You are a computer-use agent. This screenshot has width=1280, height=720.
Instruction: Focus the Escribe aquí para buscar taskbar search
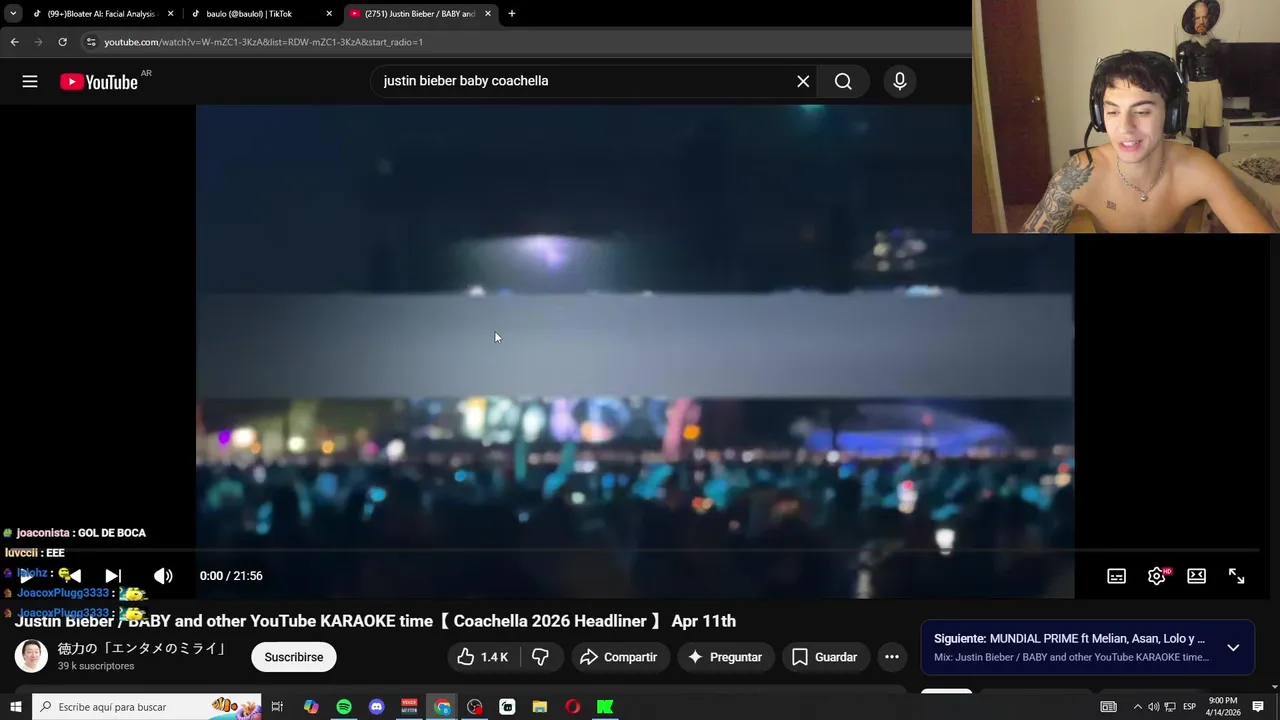[147, 707]
